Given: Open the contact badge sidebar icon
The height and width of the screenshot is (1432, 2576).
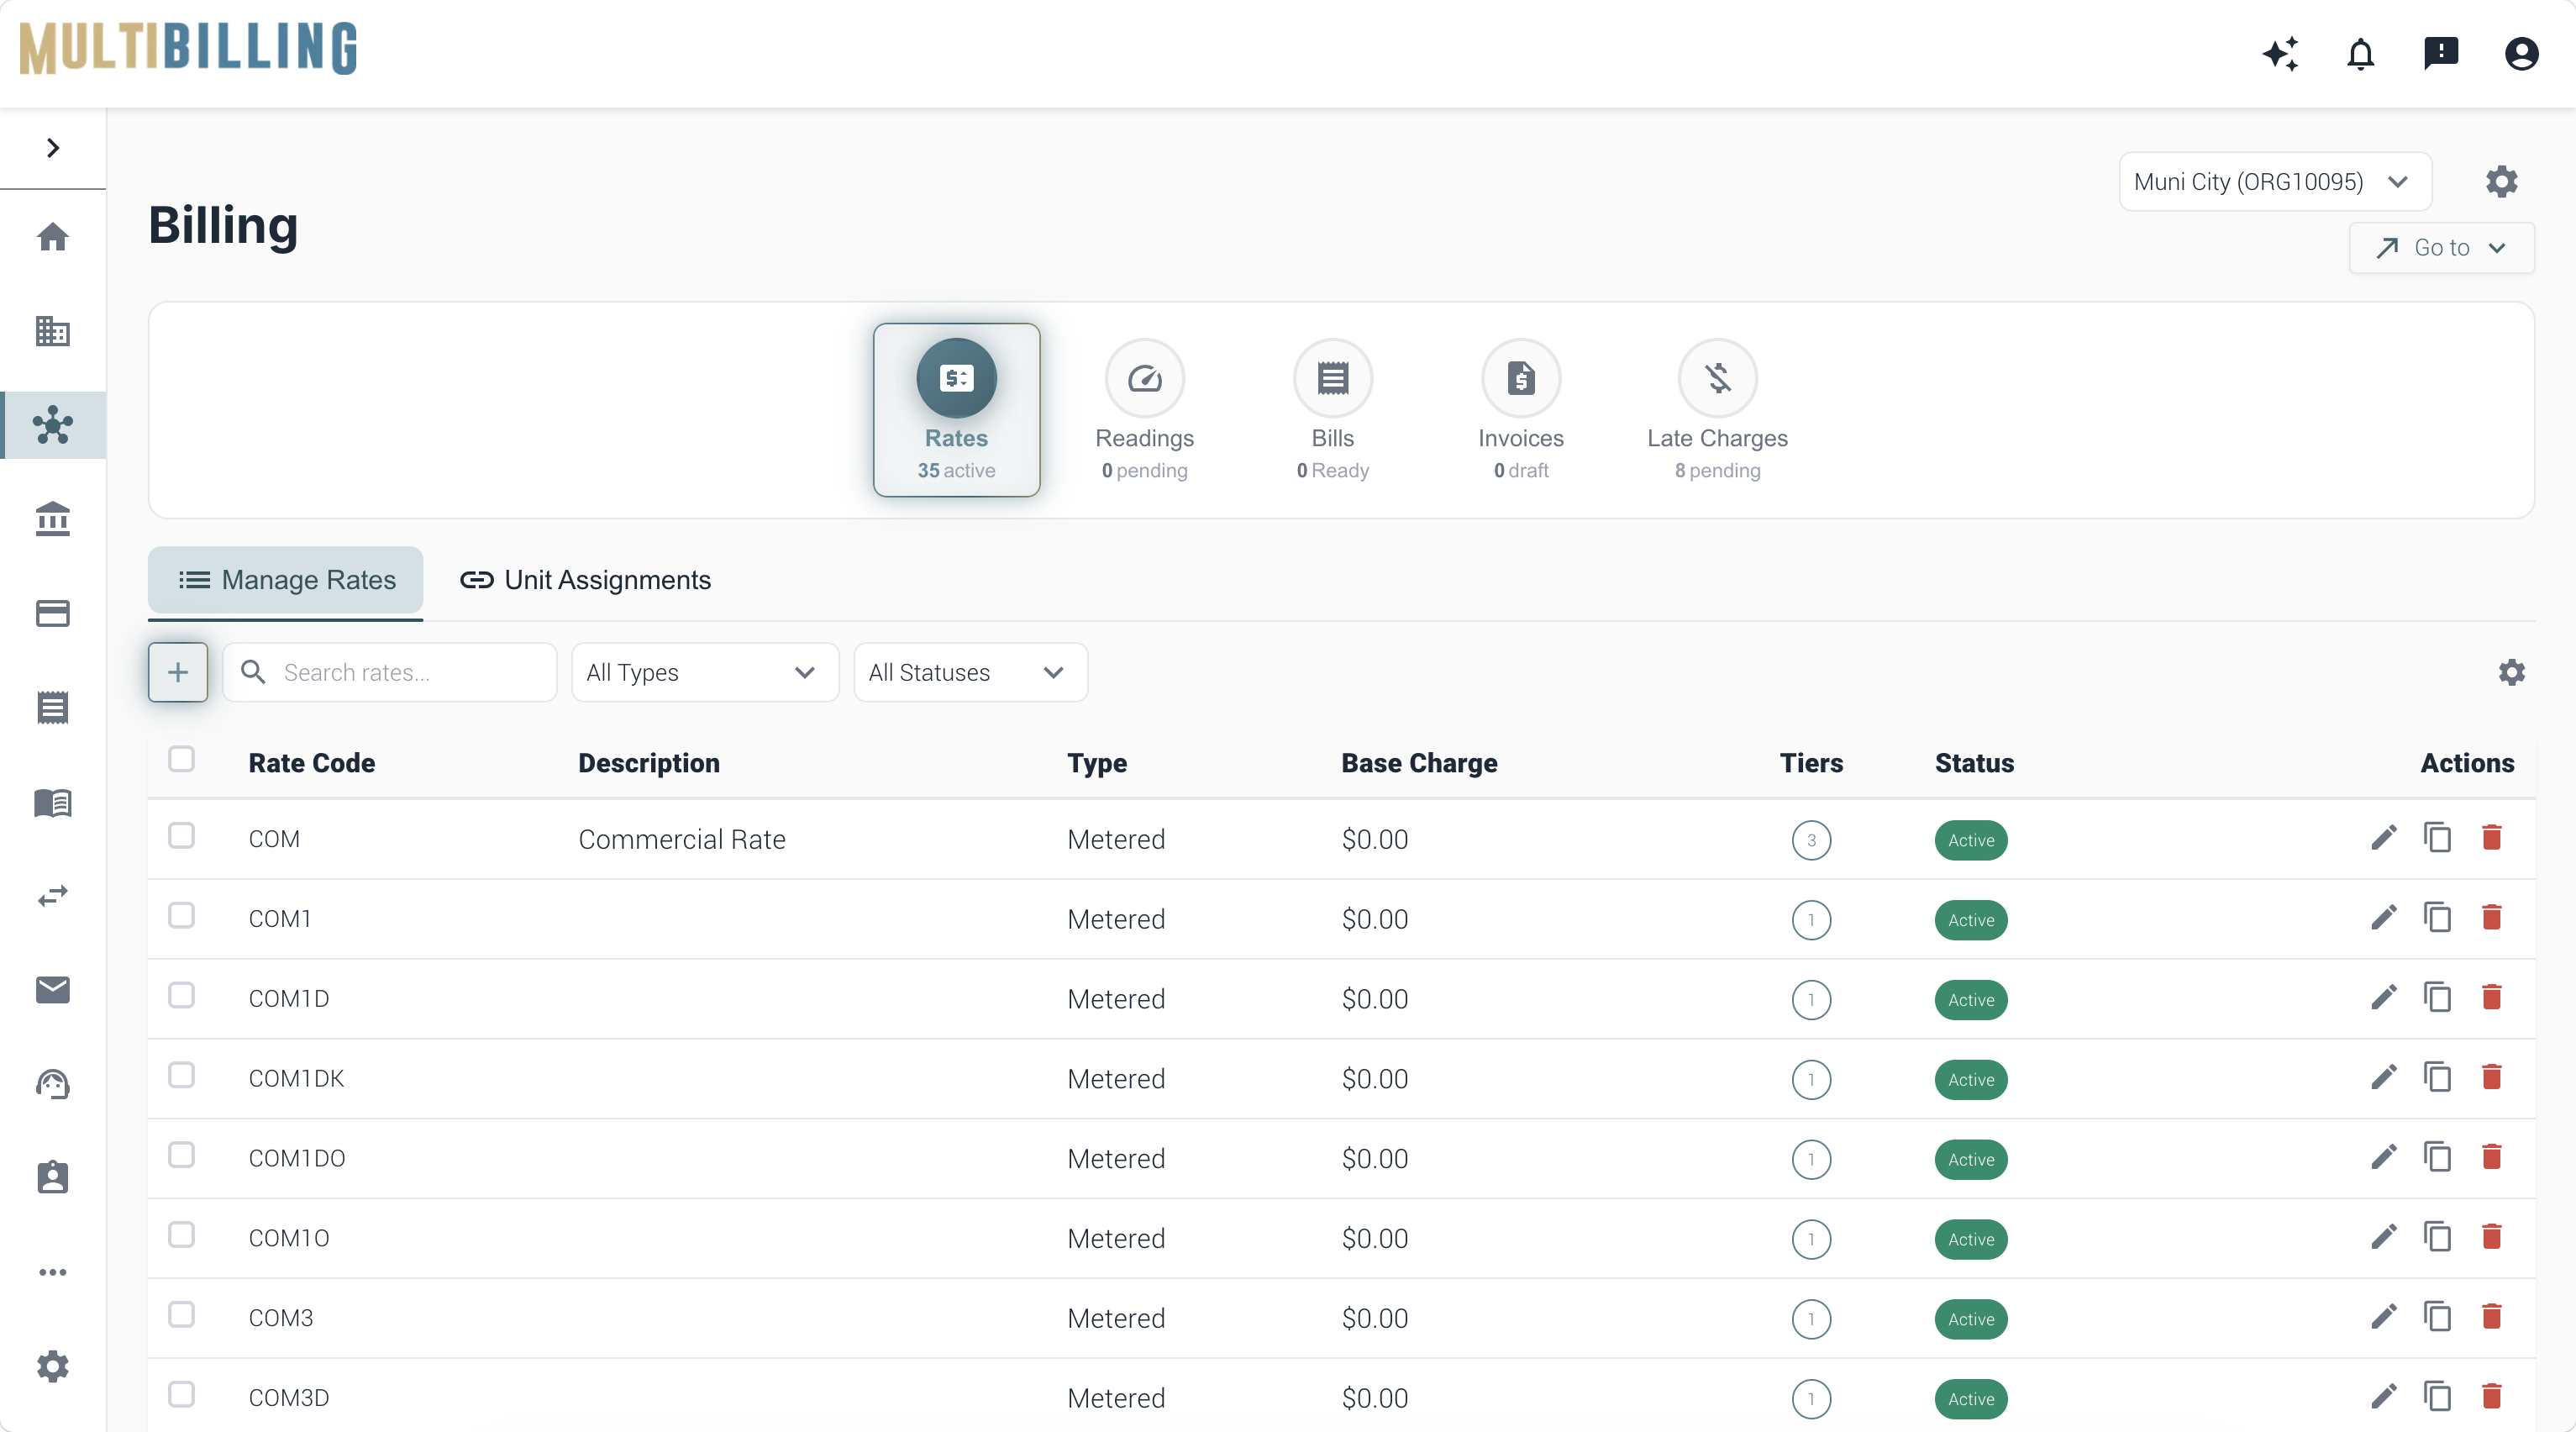Looking at the screenshot, I should (x=53, y=1178).
